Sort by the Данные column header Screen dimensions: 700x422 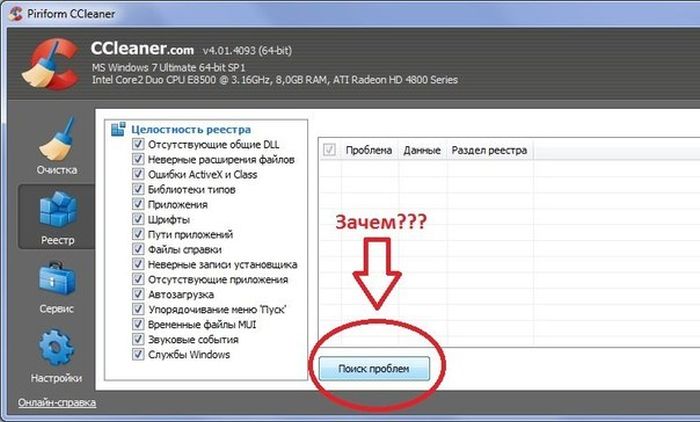421,151
